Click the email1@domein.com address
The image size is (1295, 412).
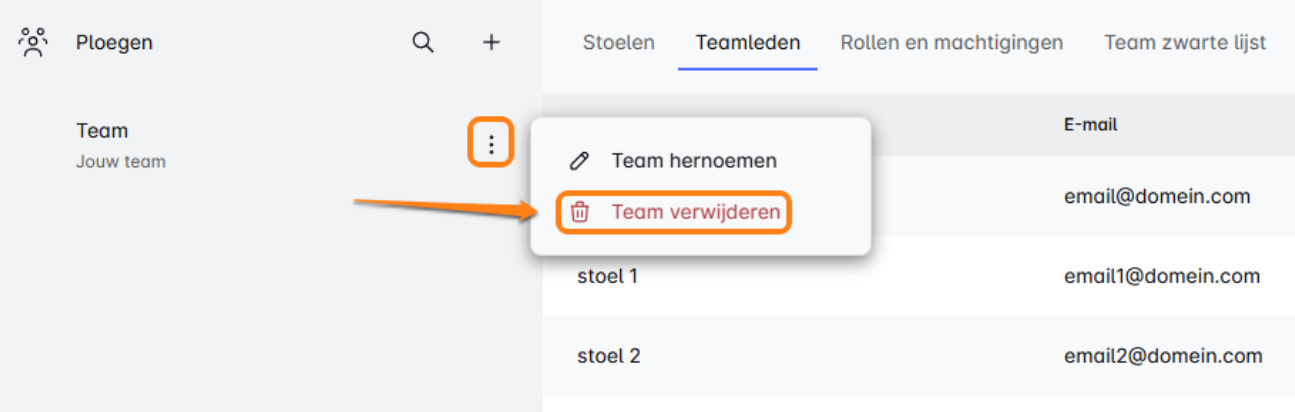pos(1162,276)
